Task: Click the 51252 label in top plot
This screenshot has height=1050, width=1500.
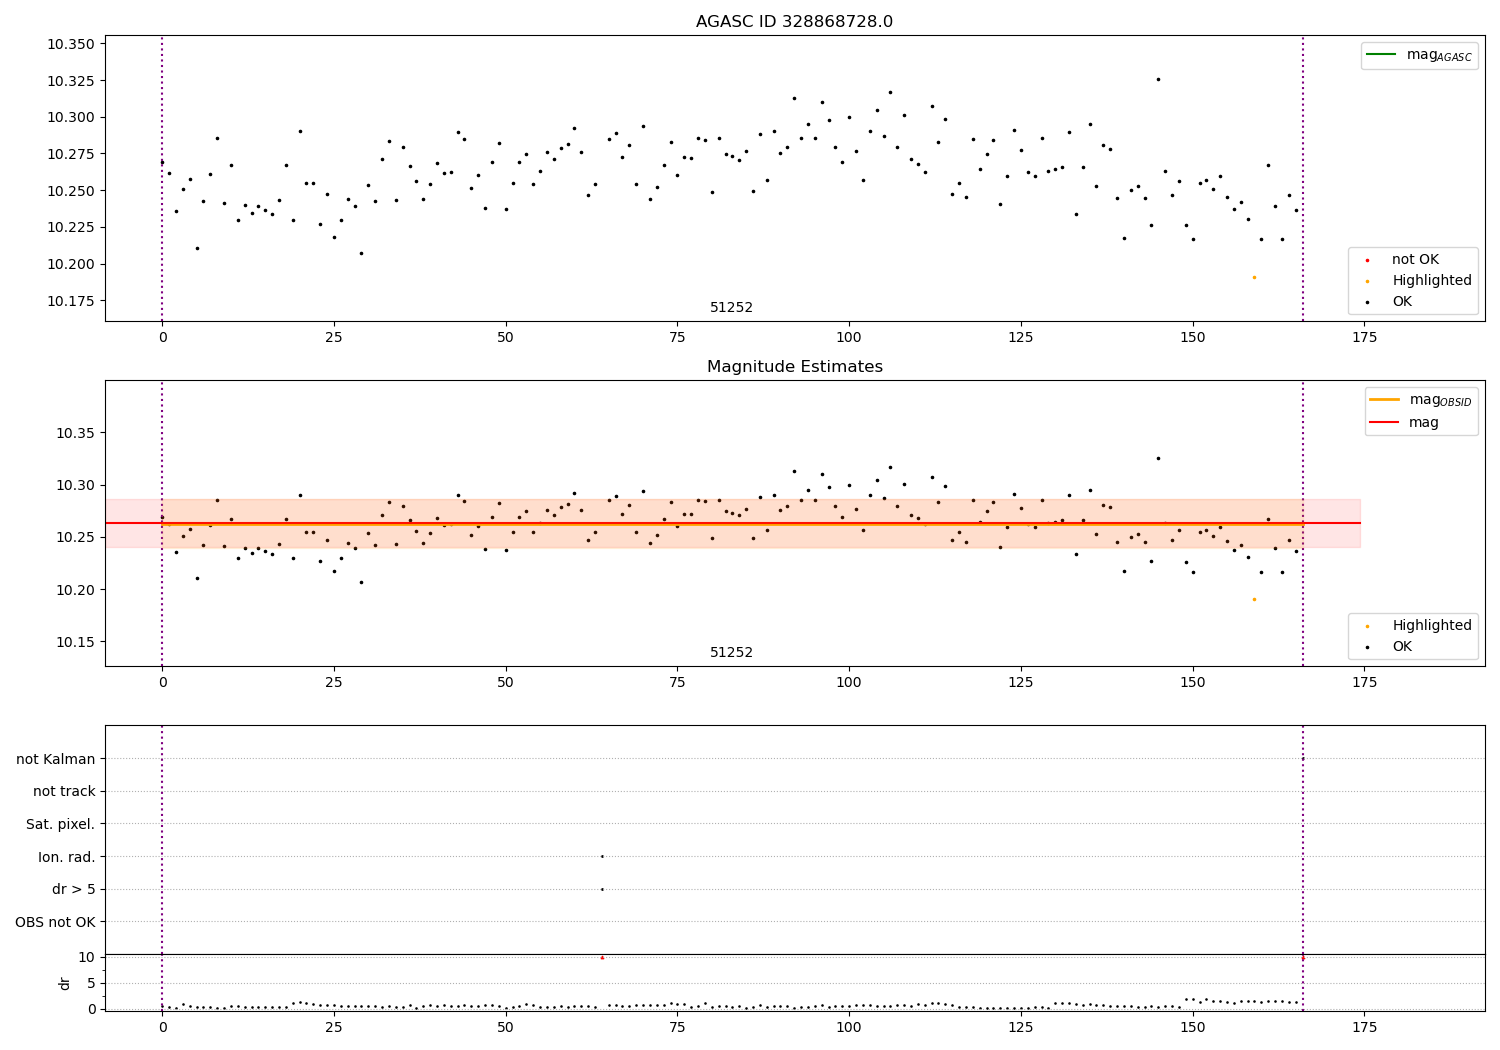Action: pyautogui.click(x=731, y=308)
